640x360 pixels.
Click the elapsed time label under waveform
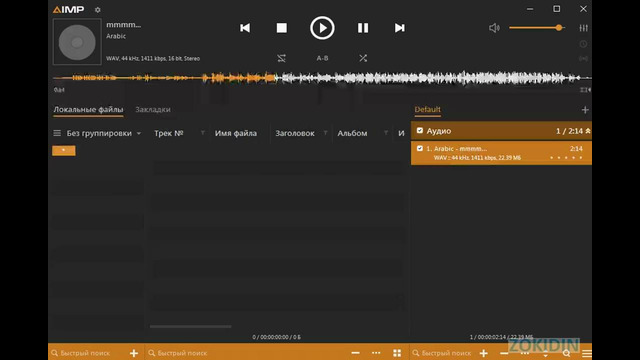(x=59, y=90)
